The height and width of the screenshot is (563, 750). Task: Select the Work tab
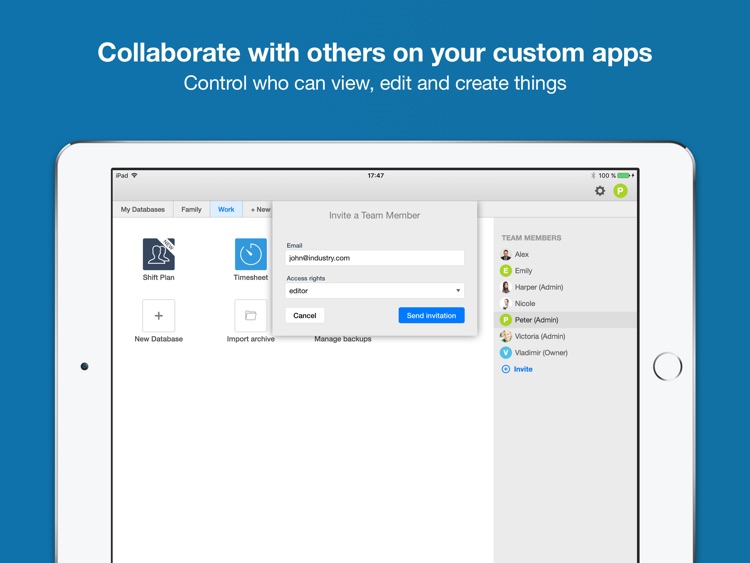coord(226,210)
